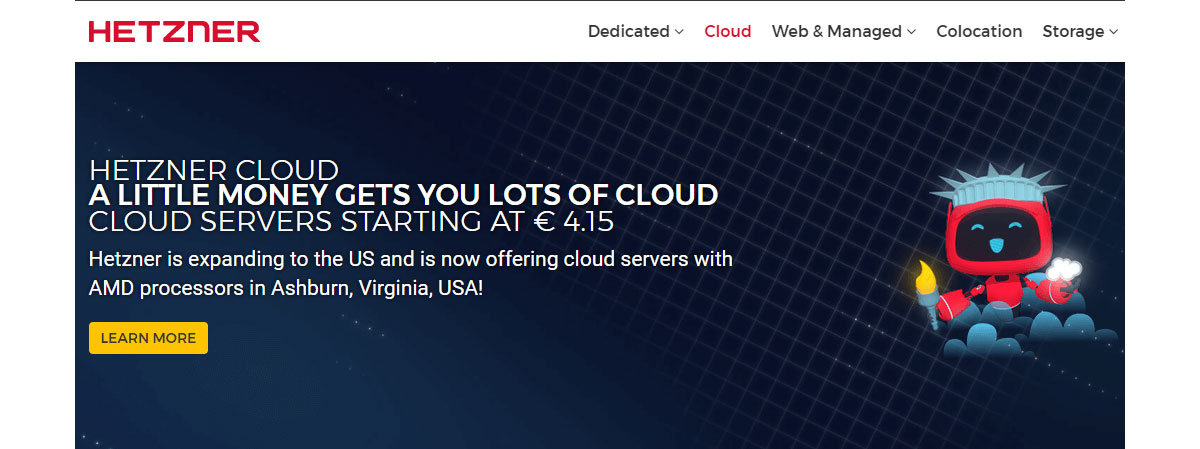Click the 'A little money gets you lots of cloud' headline
Screen dimensions: 1200x449
[403, 195]
